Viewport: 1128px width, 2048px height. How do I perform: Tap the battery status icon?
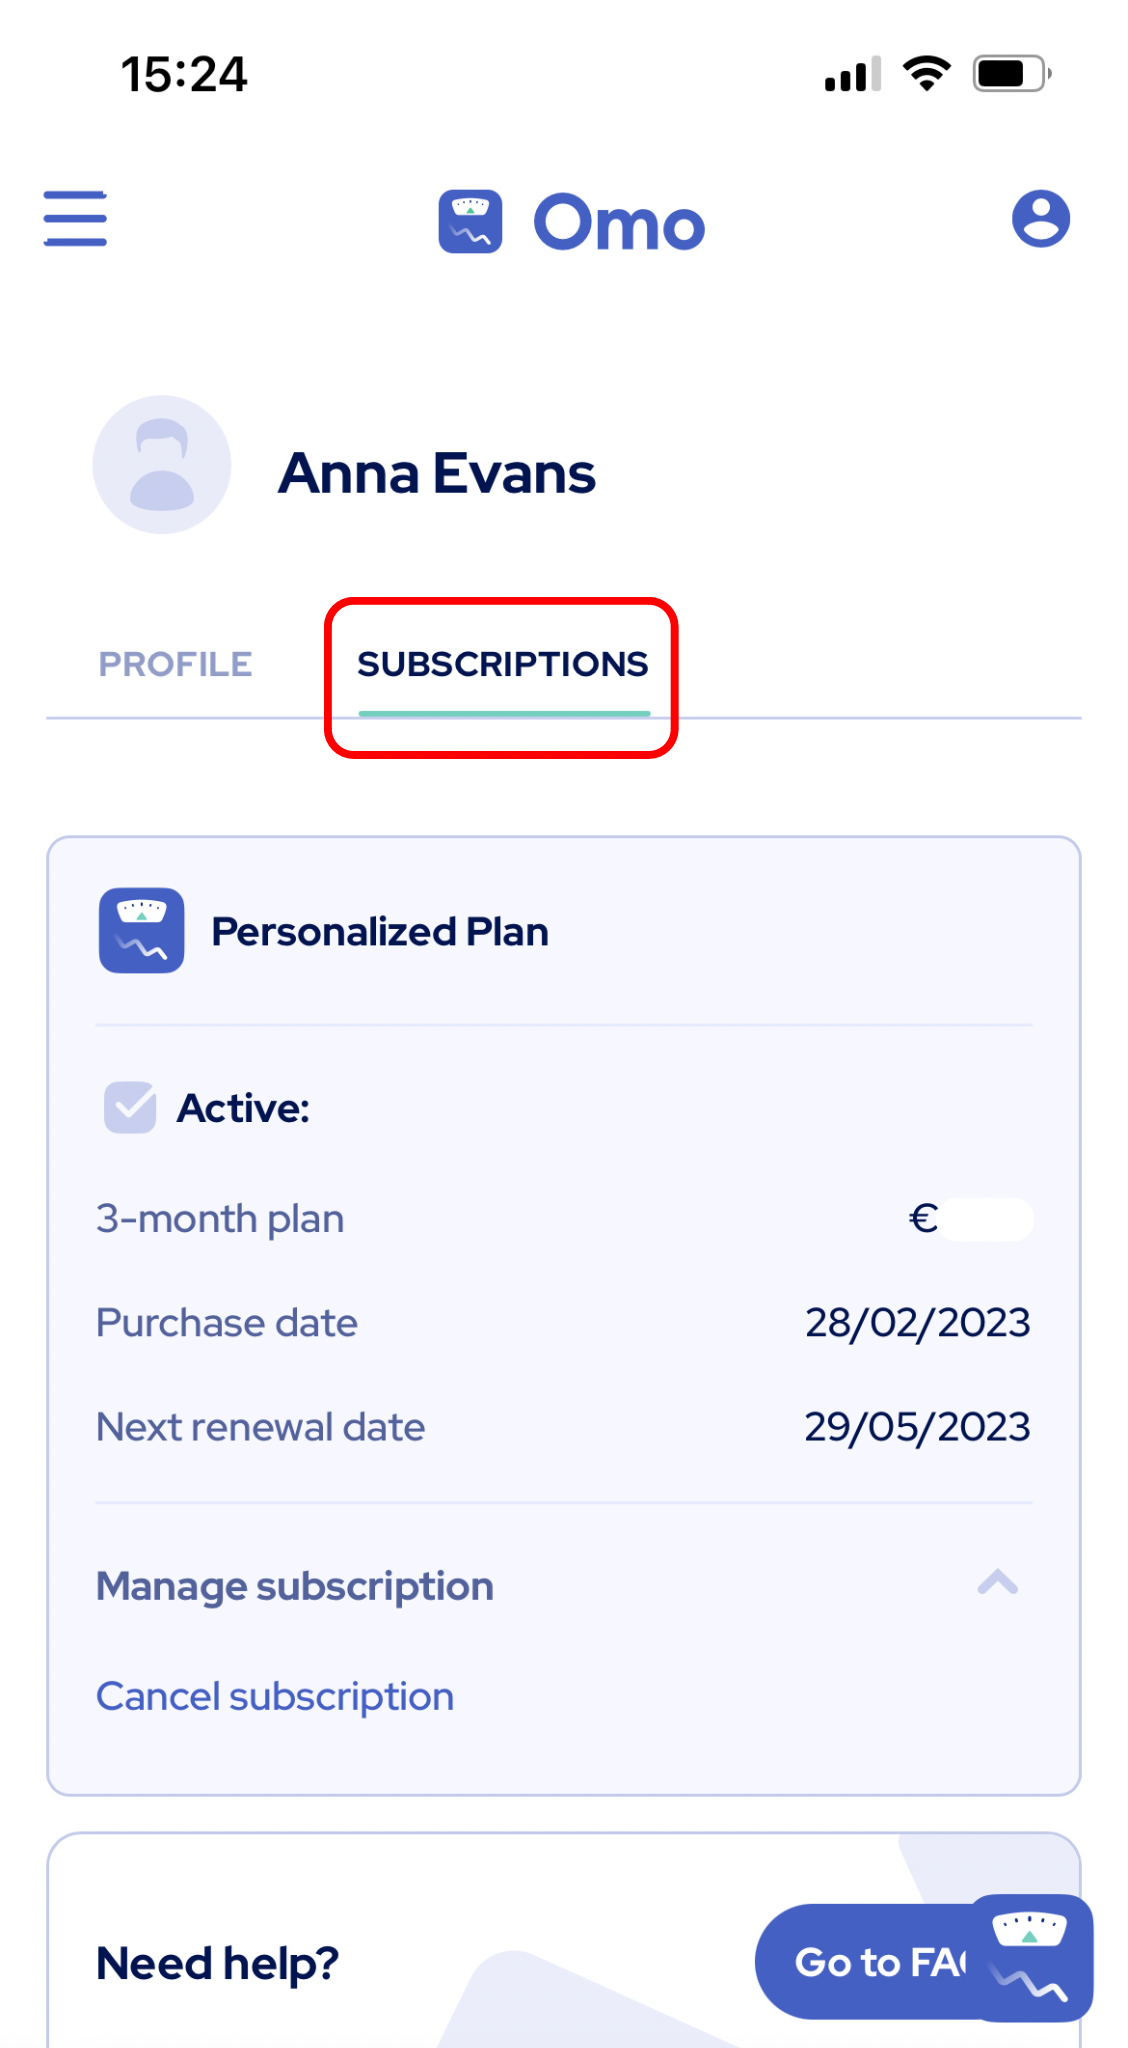click(1012, 73)
